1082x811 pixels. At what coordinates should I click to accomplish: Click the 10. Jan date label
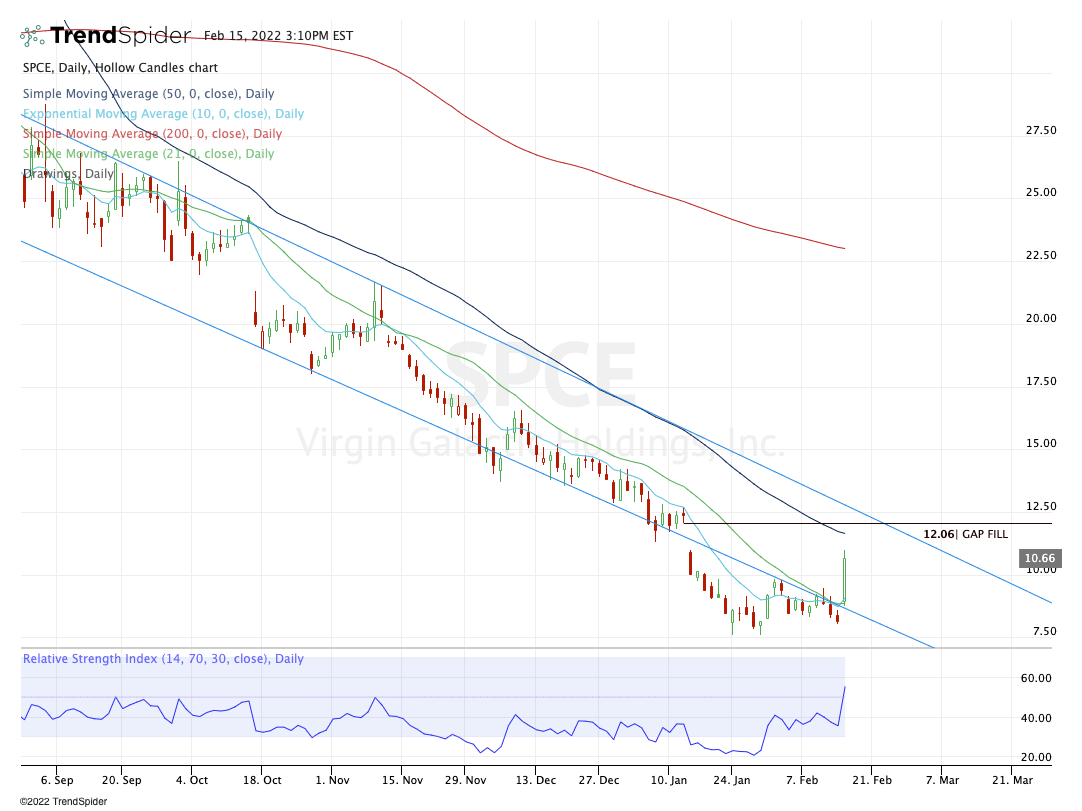pos(669,780)
